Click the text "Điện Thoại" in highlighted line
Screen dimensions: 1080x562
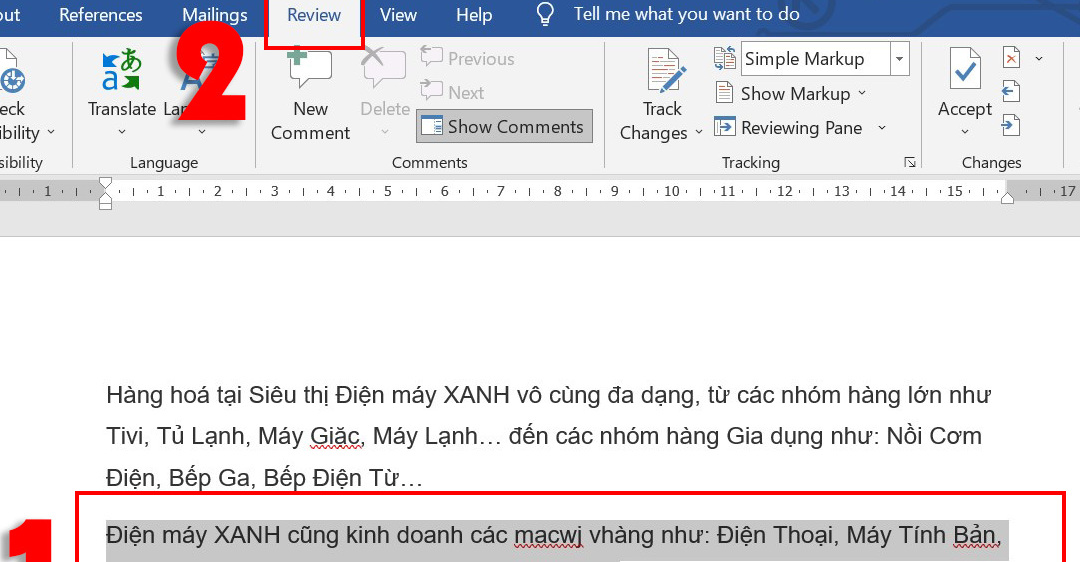(775, 534)
